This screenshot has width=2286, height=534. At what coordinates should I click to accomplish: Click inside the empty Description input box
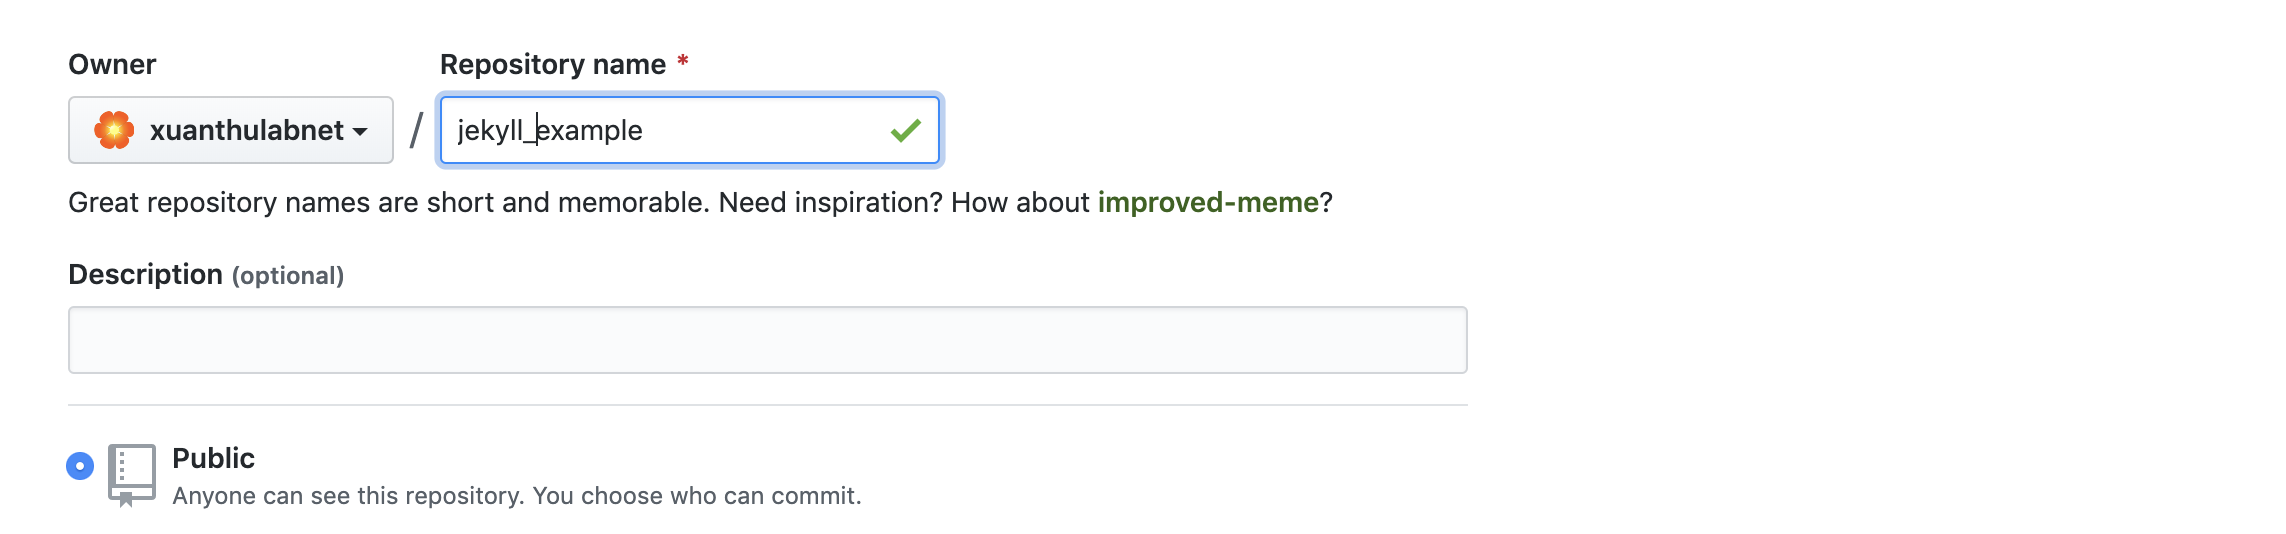[768, 340]
